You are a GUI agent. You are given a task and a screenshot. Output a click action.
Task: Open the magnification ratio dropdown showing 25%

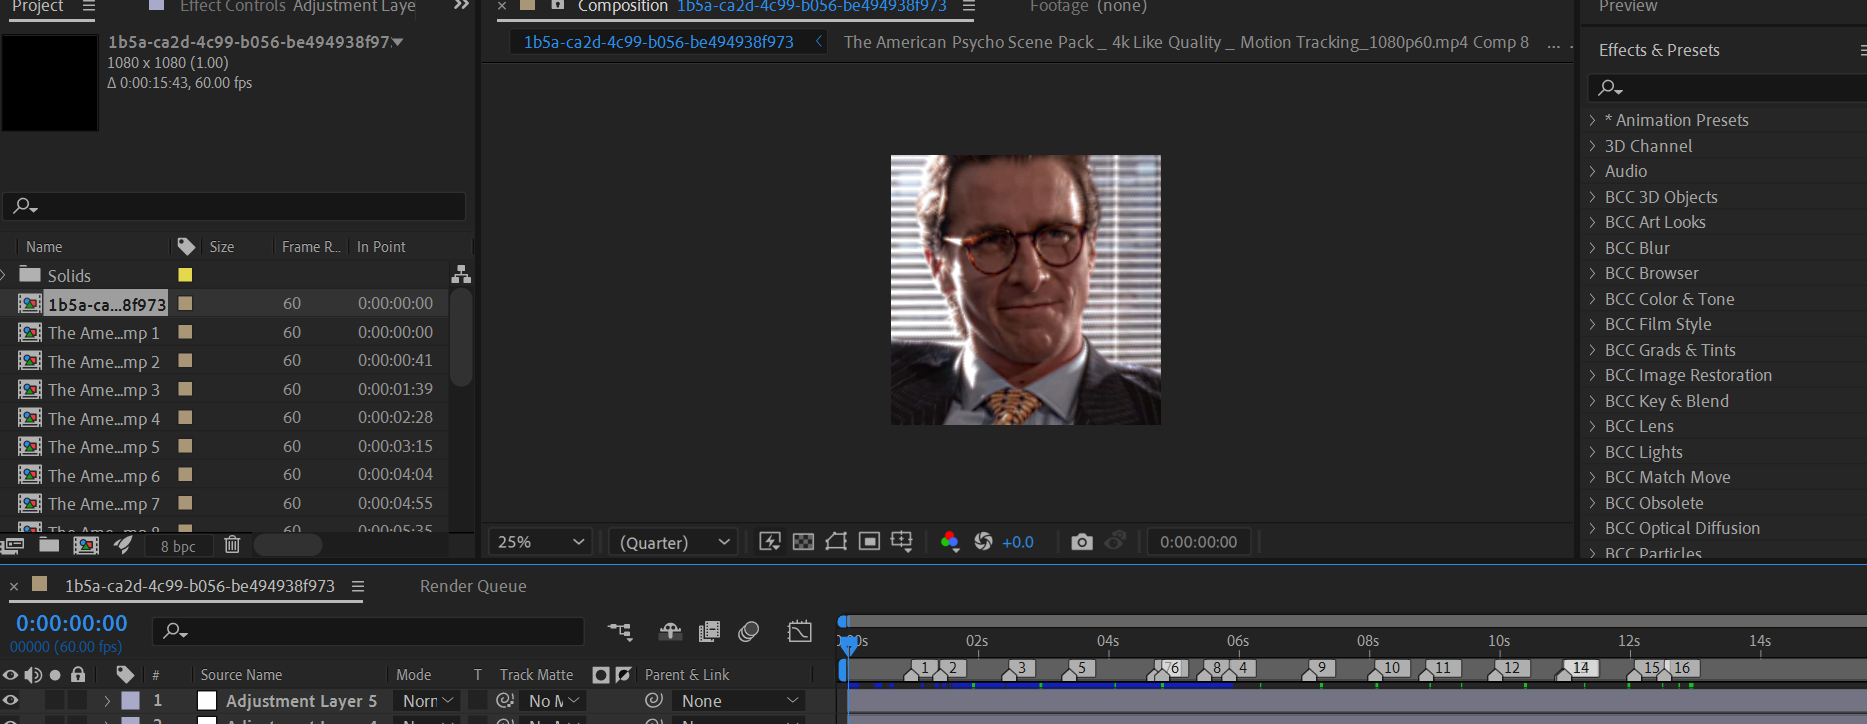pyautogui.click(x=540, y=542)
